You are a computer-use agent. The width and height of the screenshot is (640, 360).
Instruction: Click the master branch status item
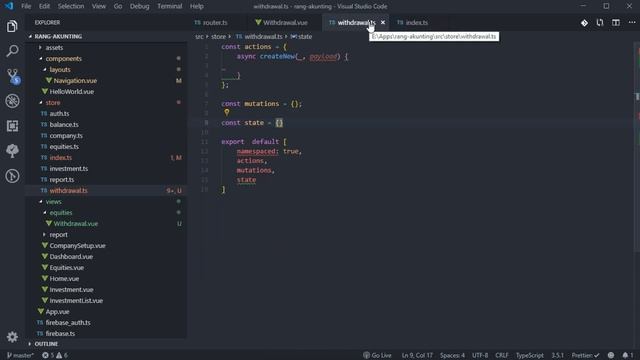point(20,355)
